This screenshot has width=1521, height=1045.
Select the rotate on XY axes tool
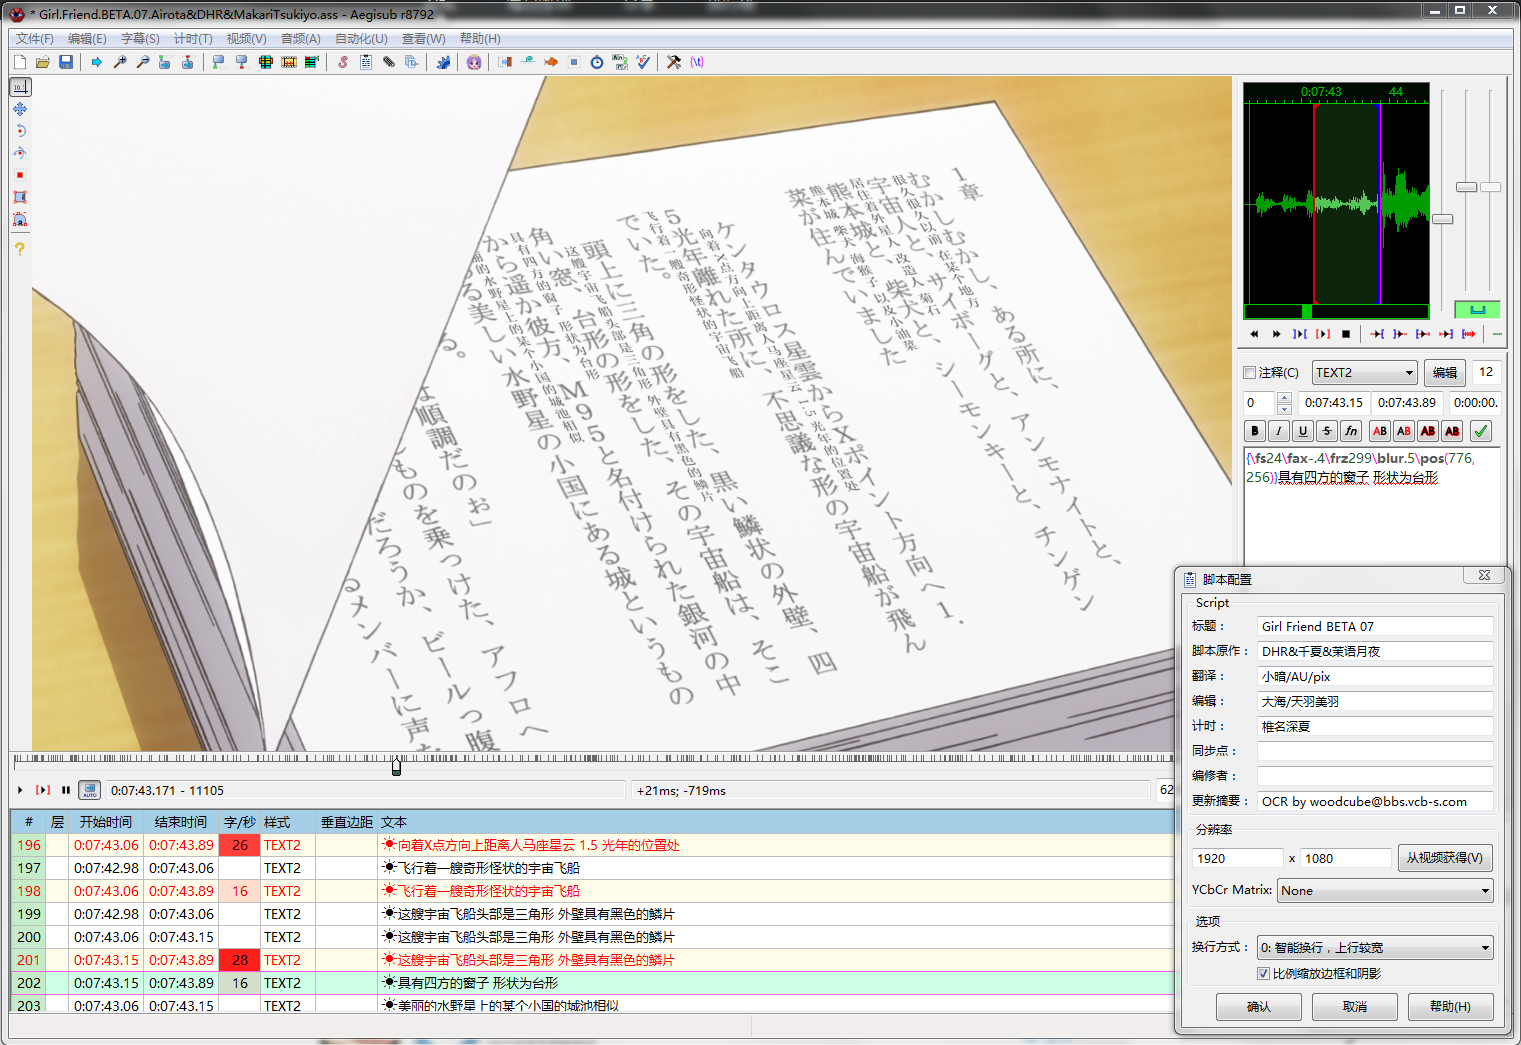[20, 153]
